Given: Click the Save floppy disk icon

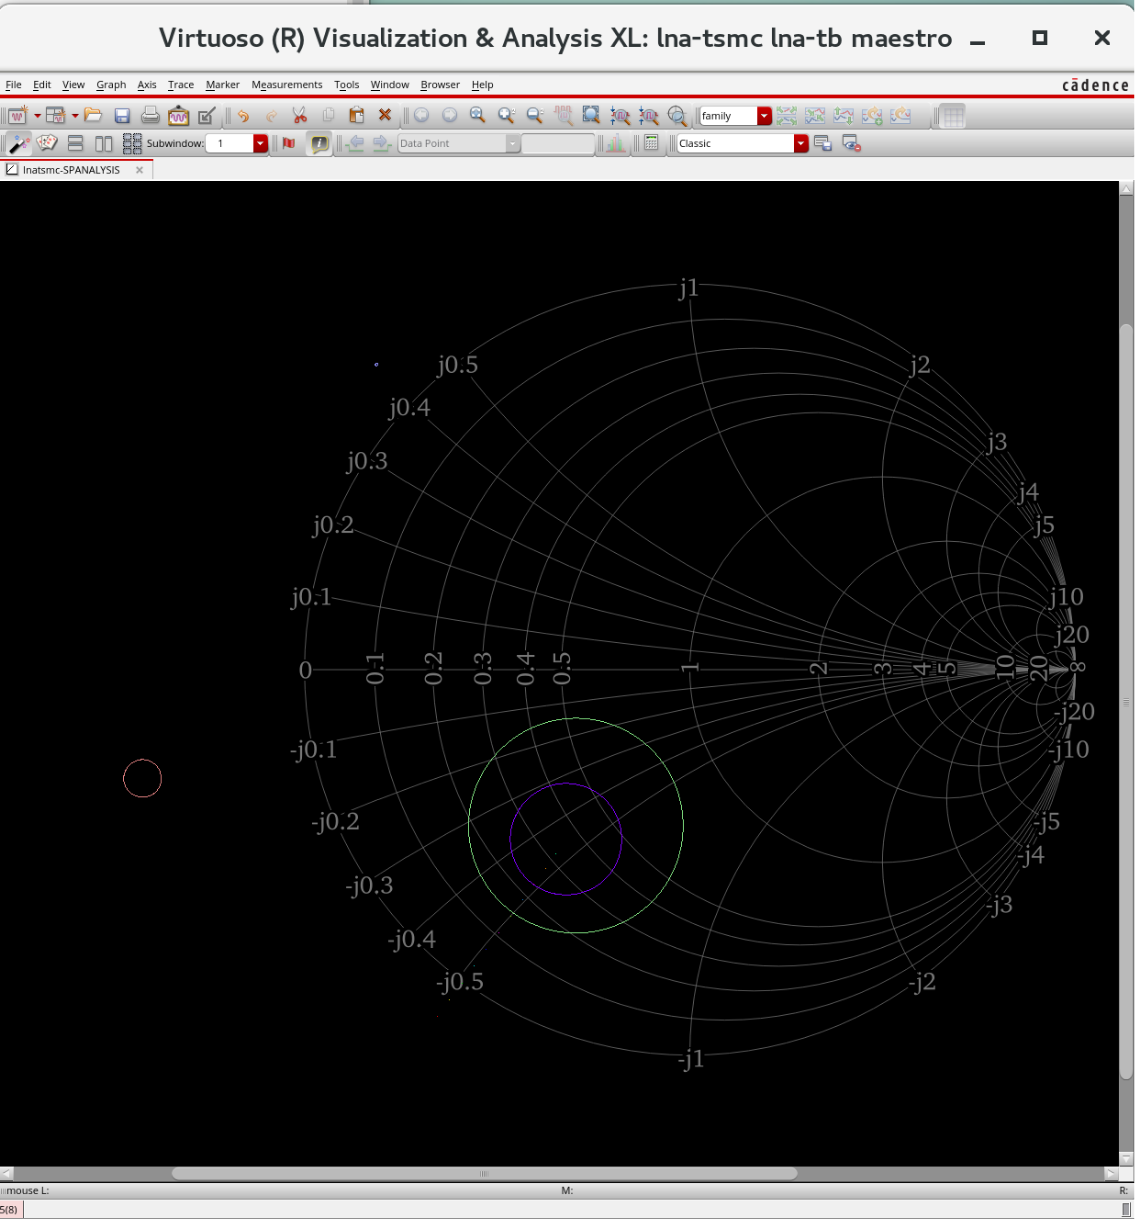Looking at the screenshot, I should tap(122, 116).
